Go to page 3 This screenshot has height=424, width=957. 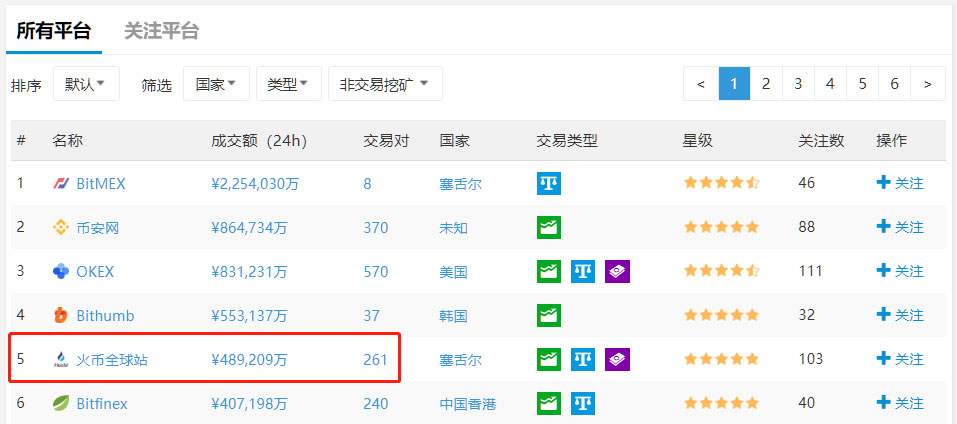click(798, 84)
